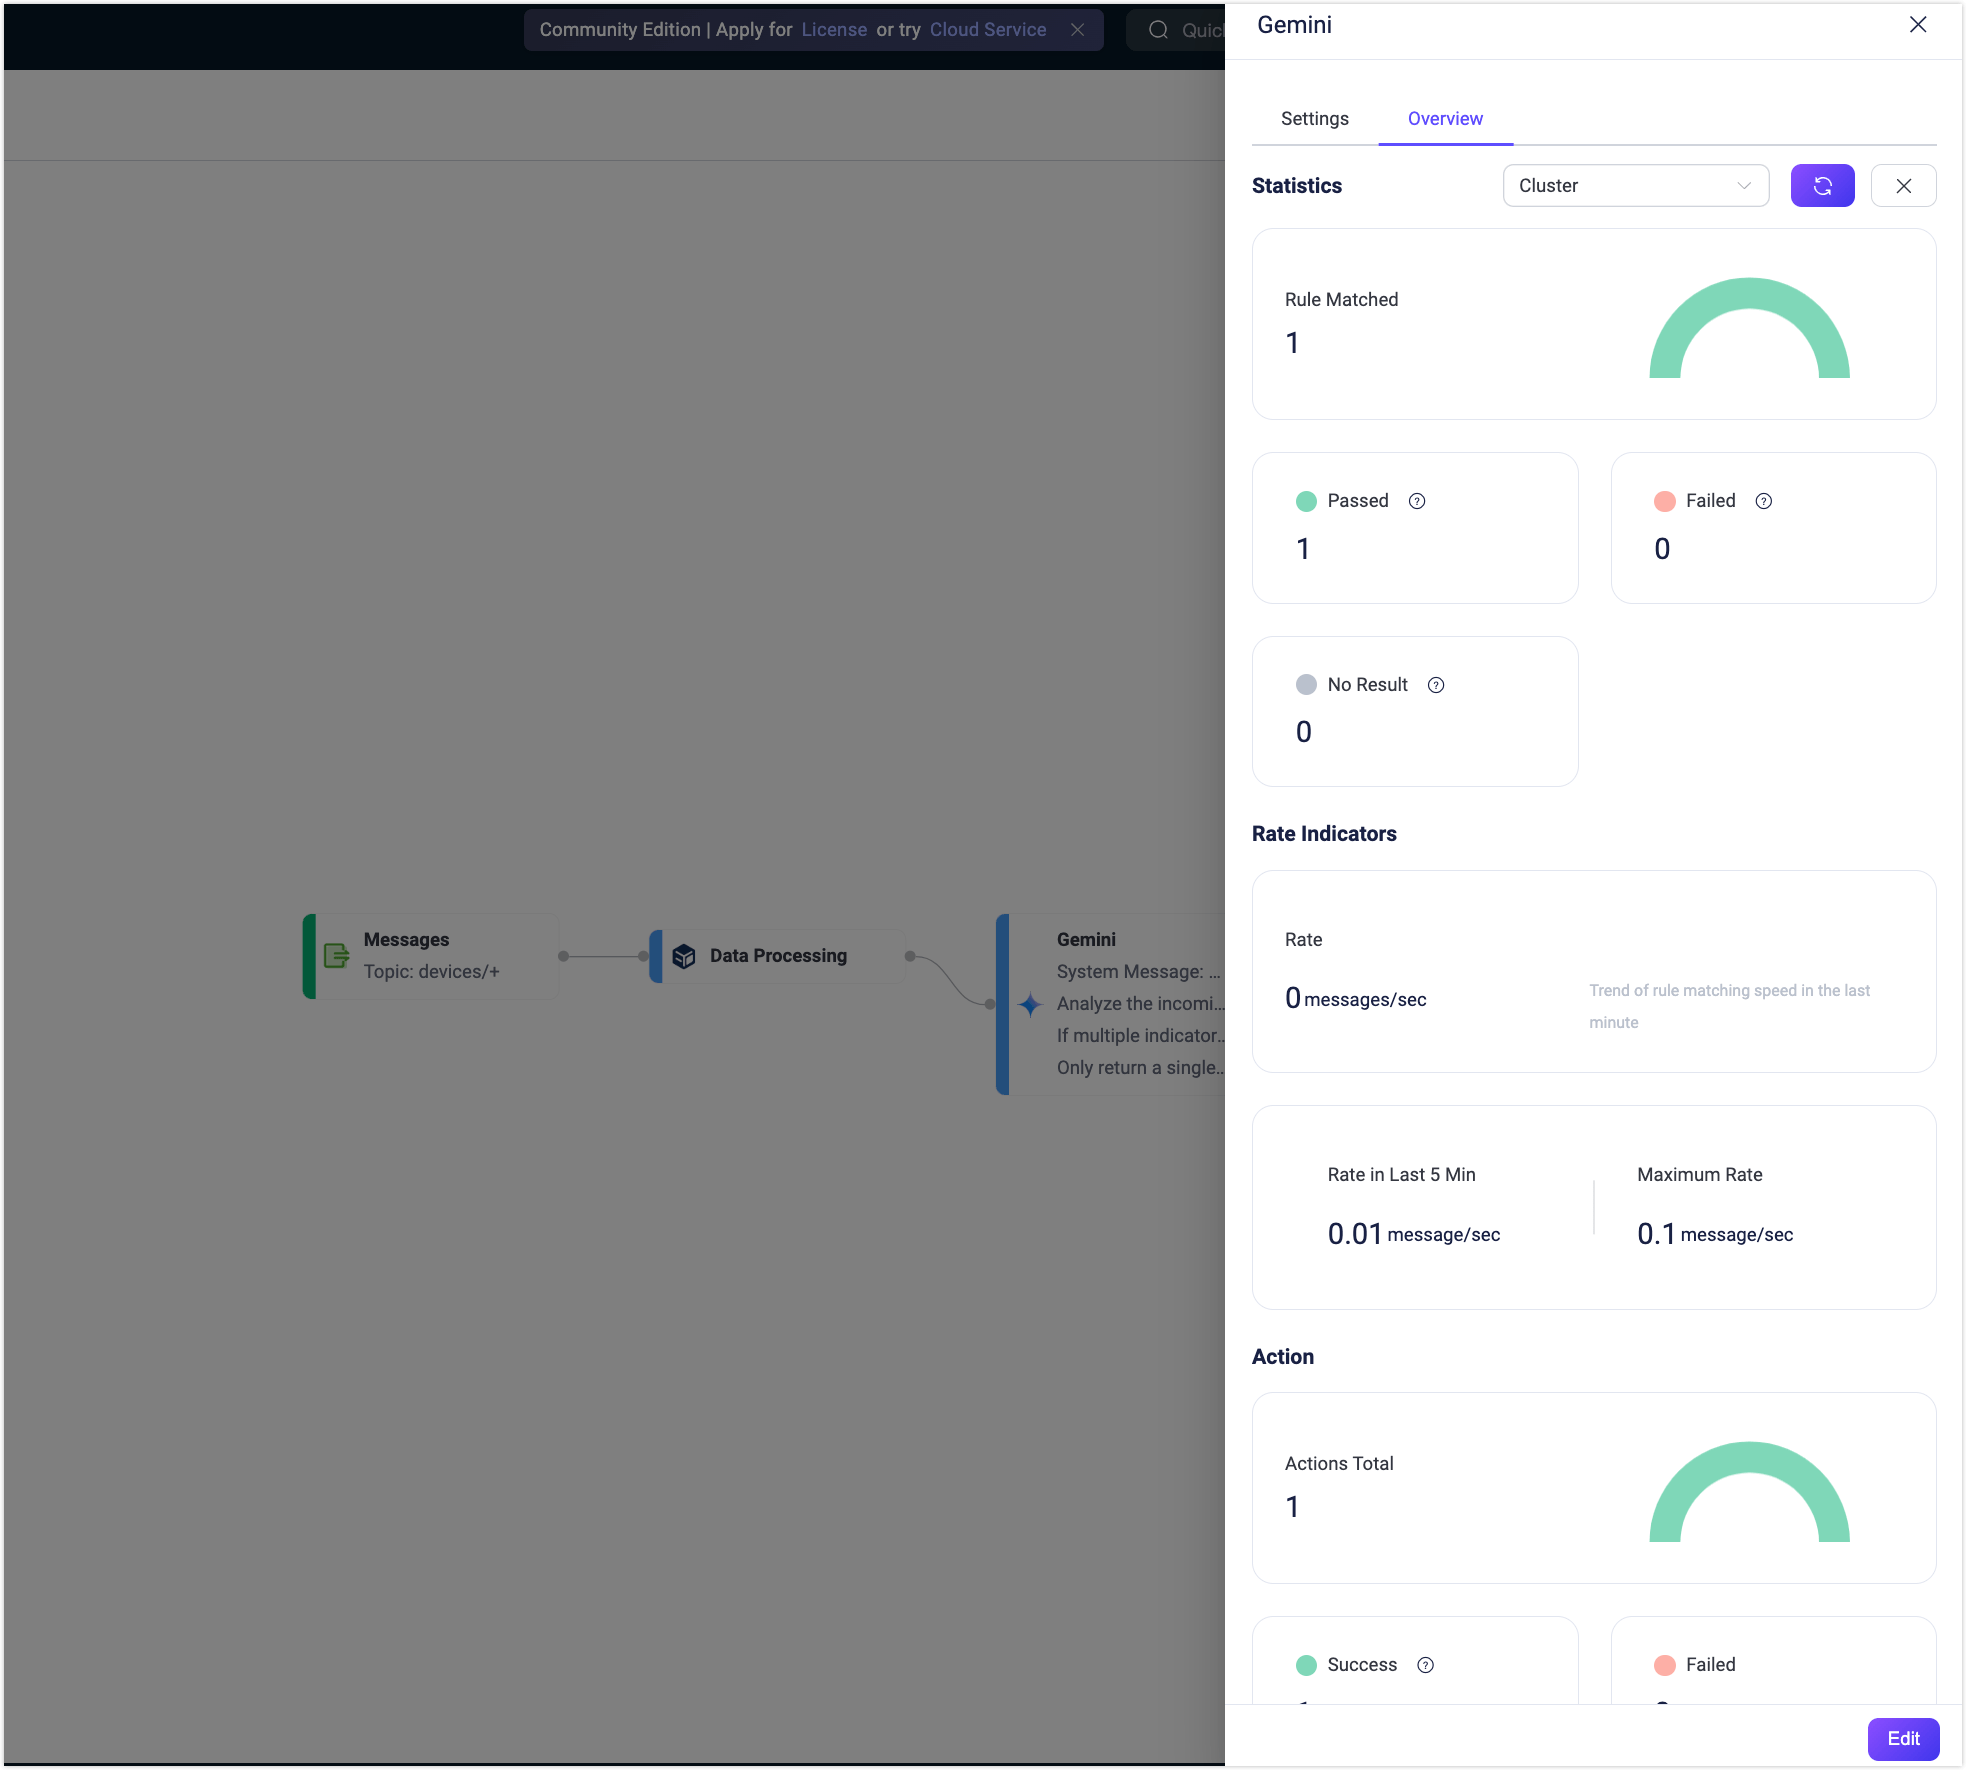Select the Overview tab
1966x1770 pixels.
click(1444, 118)
